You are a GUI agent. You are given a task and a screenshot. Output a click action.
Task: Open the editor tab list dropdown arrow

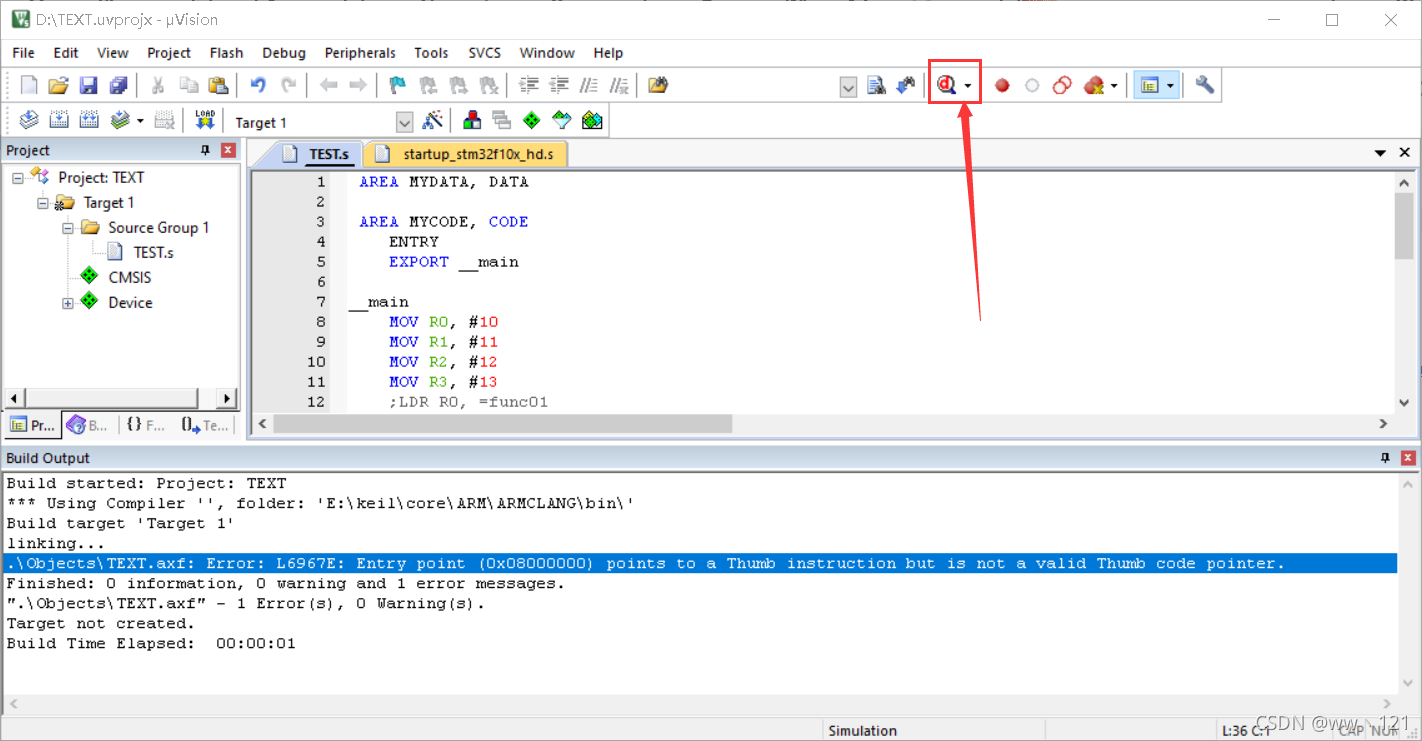(1381, 153)
